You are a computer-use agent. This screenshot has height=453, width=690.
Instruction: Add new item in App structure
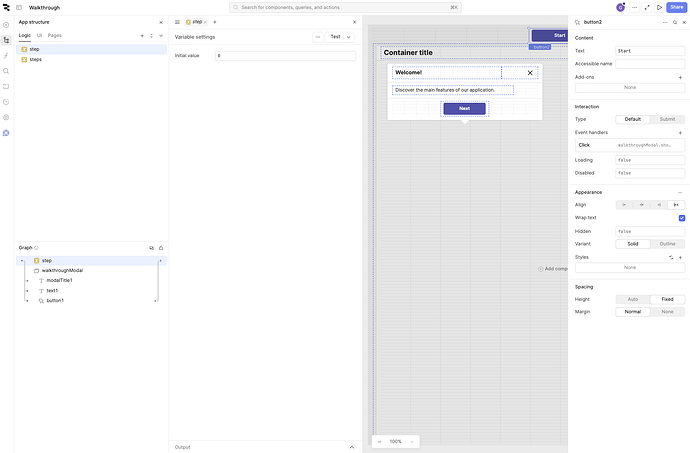click(x=141, y=35)
